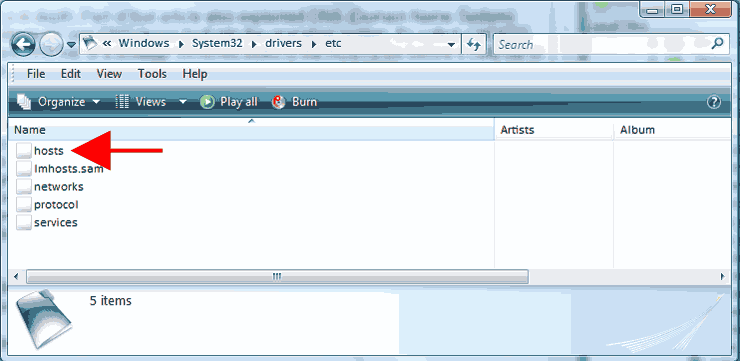740x361 pixels.
Task: Click the hosts file icon
Action: [24, 151]
